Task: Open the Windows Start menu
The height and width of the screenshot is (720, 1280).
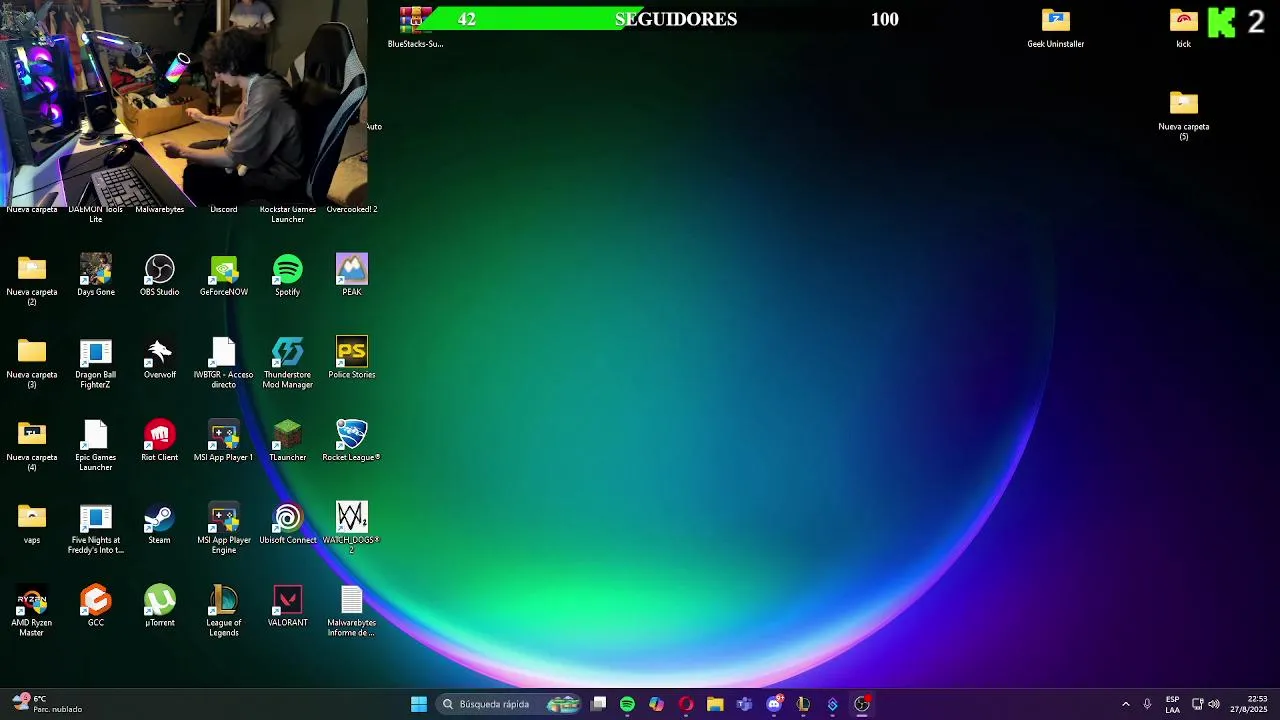Action: pyautogui.click(x=419, y=704)
